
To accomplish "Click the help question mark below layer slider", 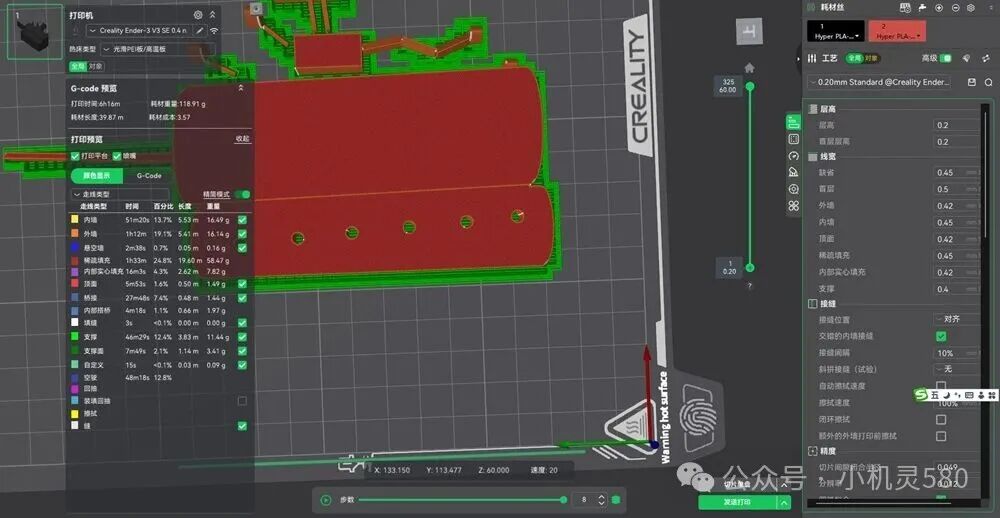I will (750, 286).
